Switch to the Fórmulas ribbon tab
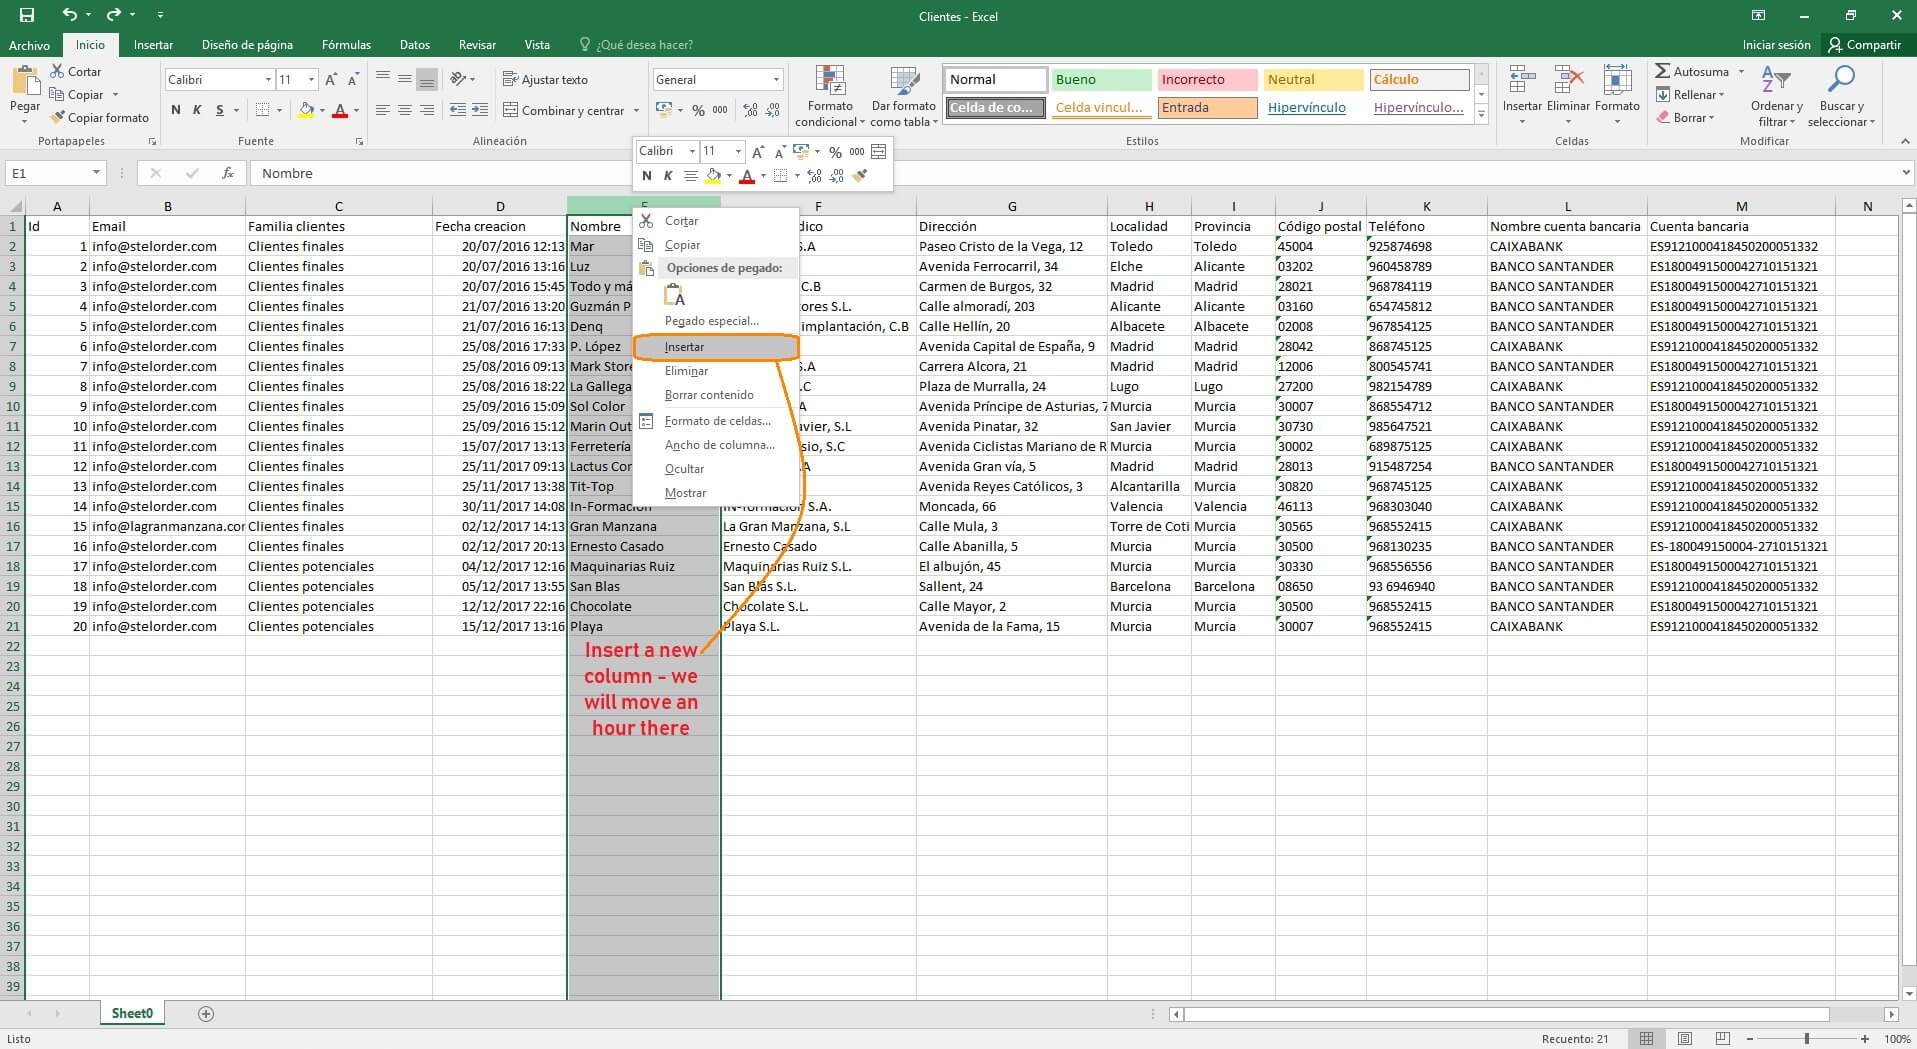This screenshot has width=1917, height=1049. (x=346, y=45)
